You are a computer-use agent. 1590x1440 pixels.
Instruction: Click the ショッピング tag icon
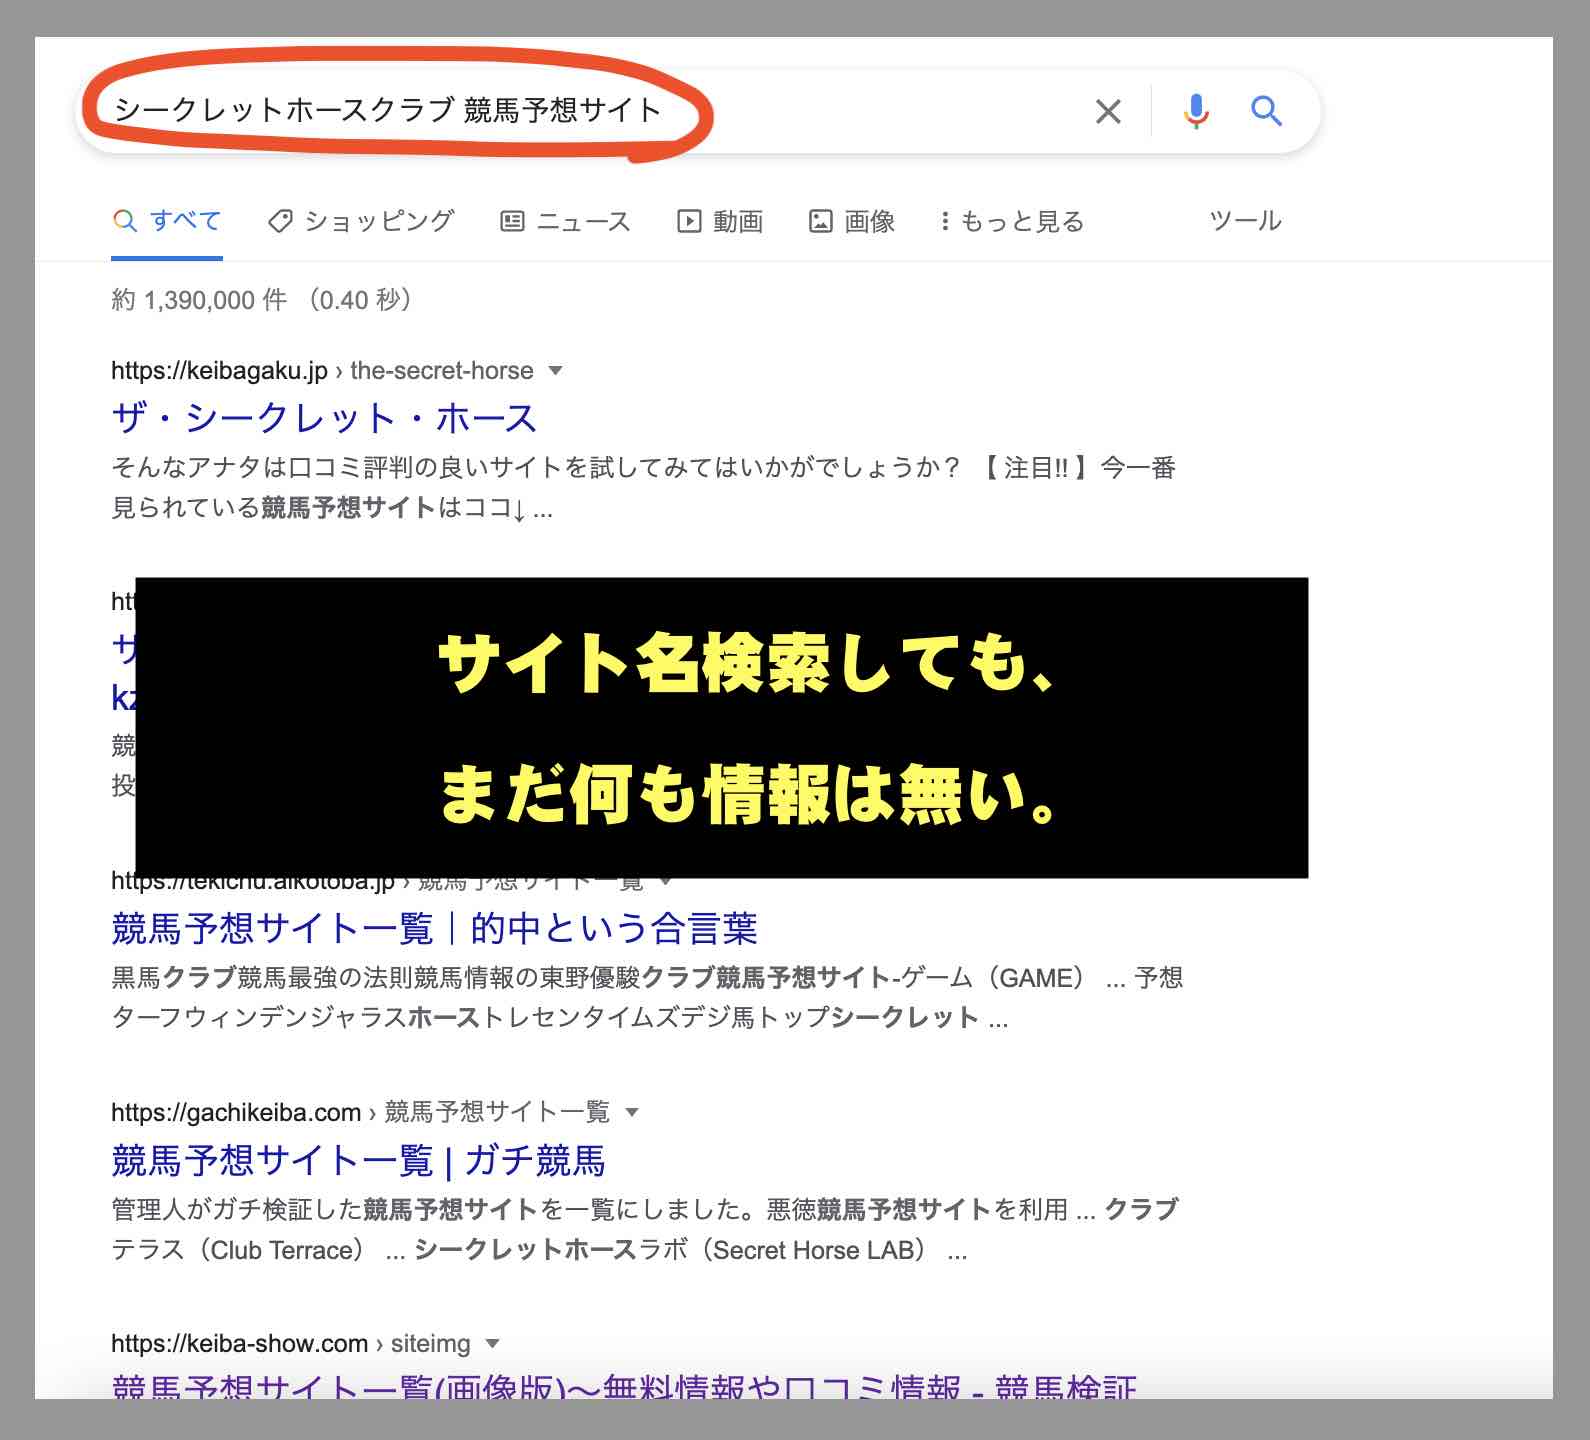280,221
